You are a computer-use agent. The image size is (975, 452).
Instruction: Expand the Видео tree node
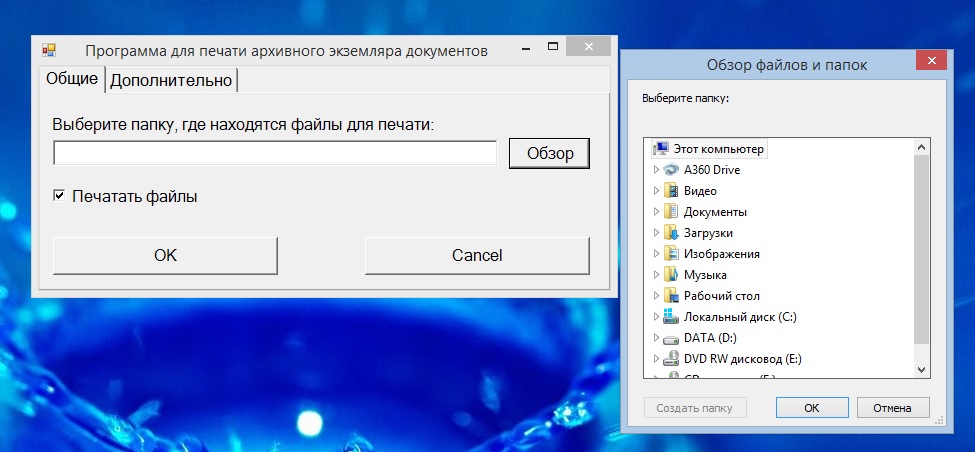click(656, 191)
